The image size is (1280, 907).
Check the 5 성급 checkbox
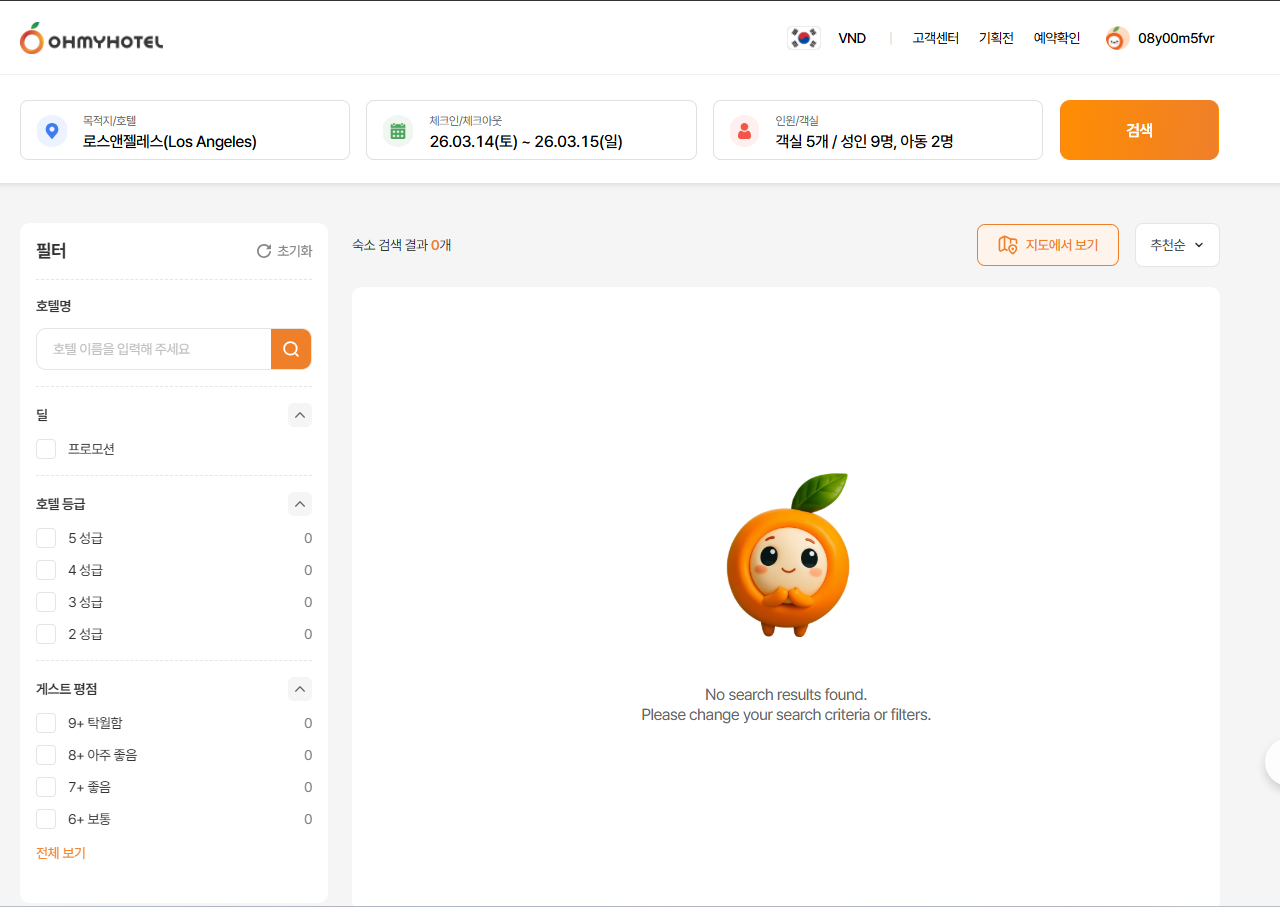[x=46, y=538]
